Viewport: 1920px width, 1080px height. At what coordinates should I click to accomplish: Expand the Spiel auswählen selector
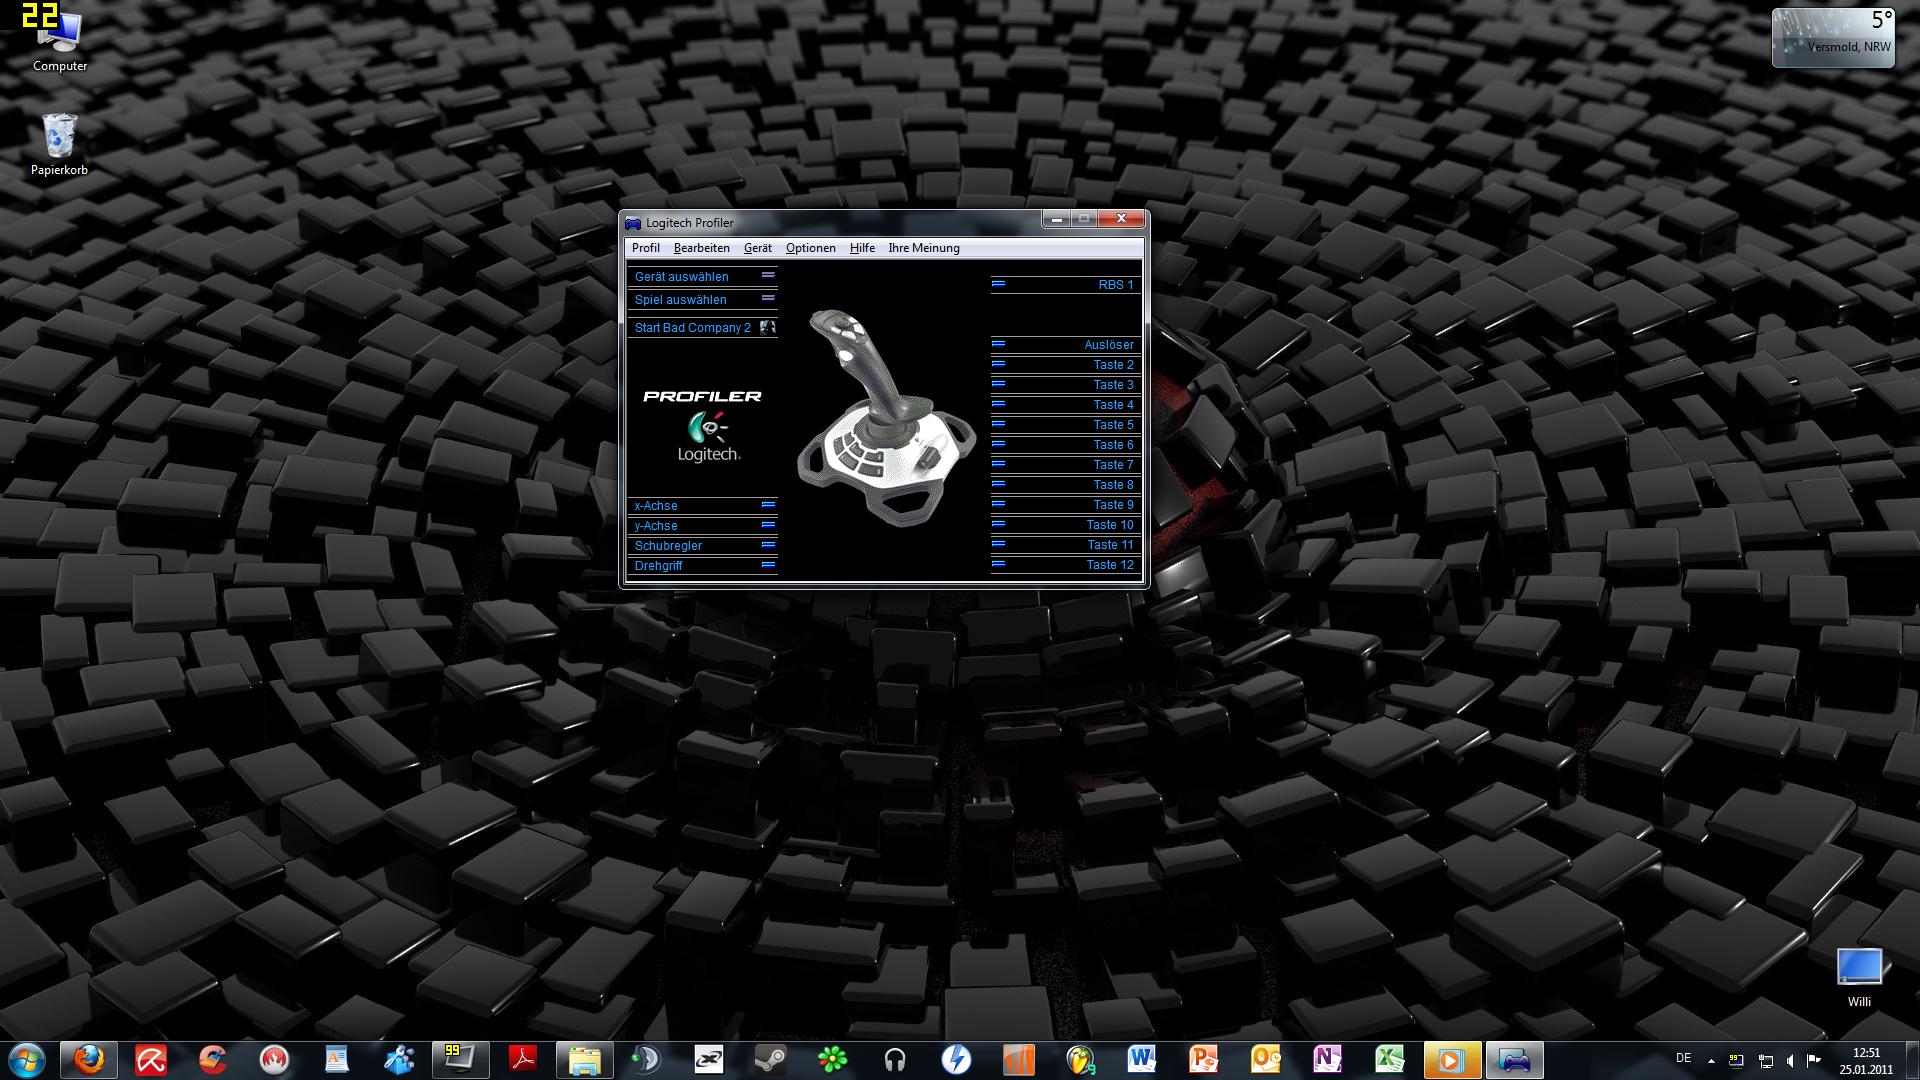coord(768,298)
